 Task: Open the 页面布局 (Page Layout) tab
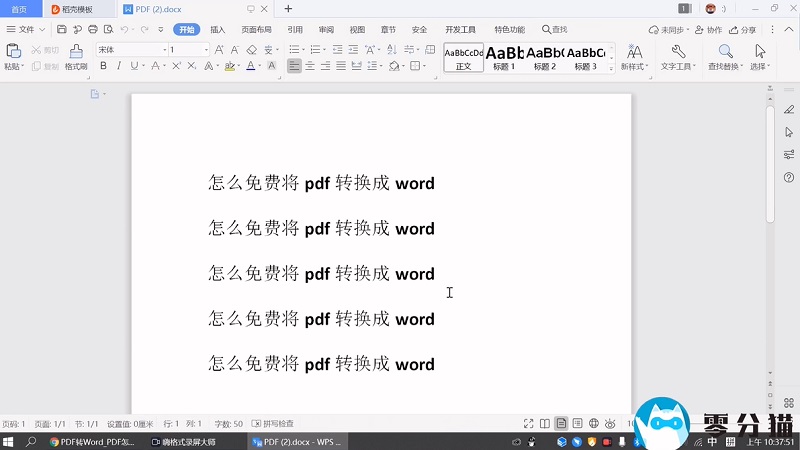pos(256,30)
